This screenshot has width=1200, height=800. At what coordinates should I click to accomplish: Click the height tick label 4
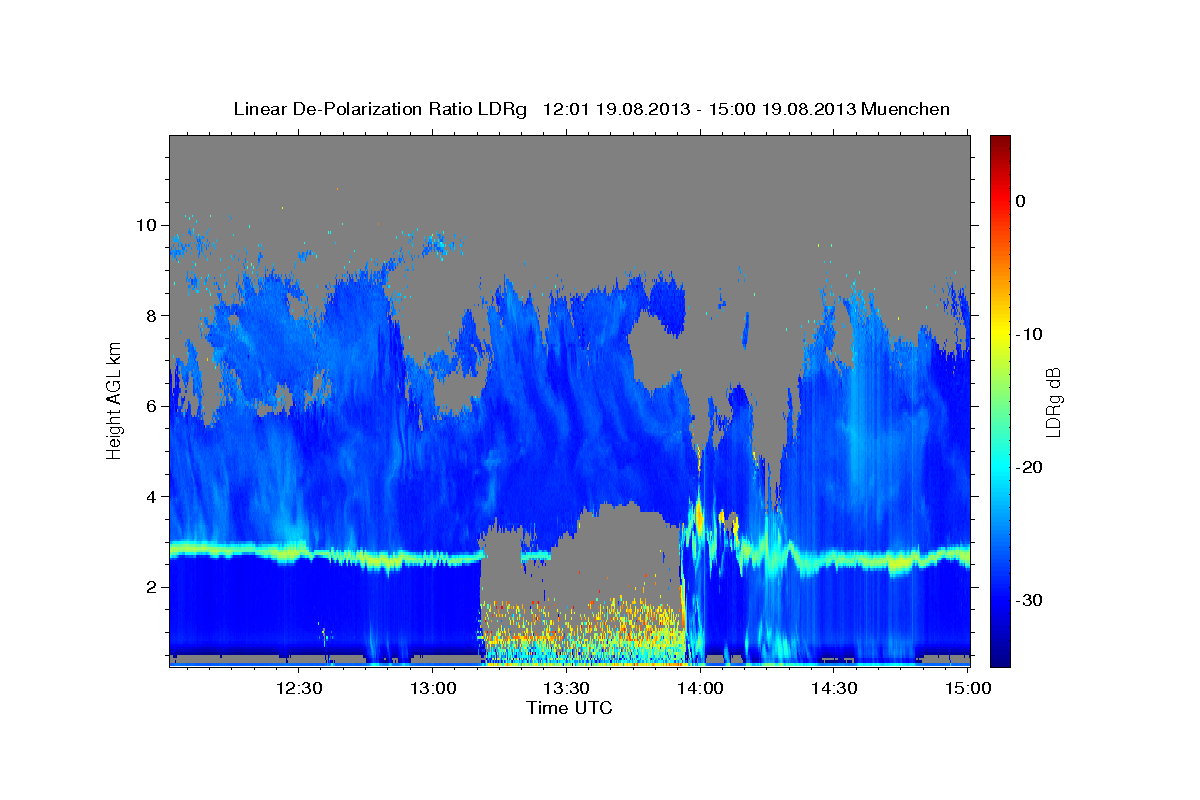click(x=153, y=497)
